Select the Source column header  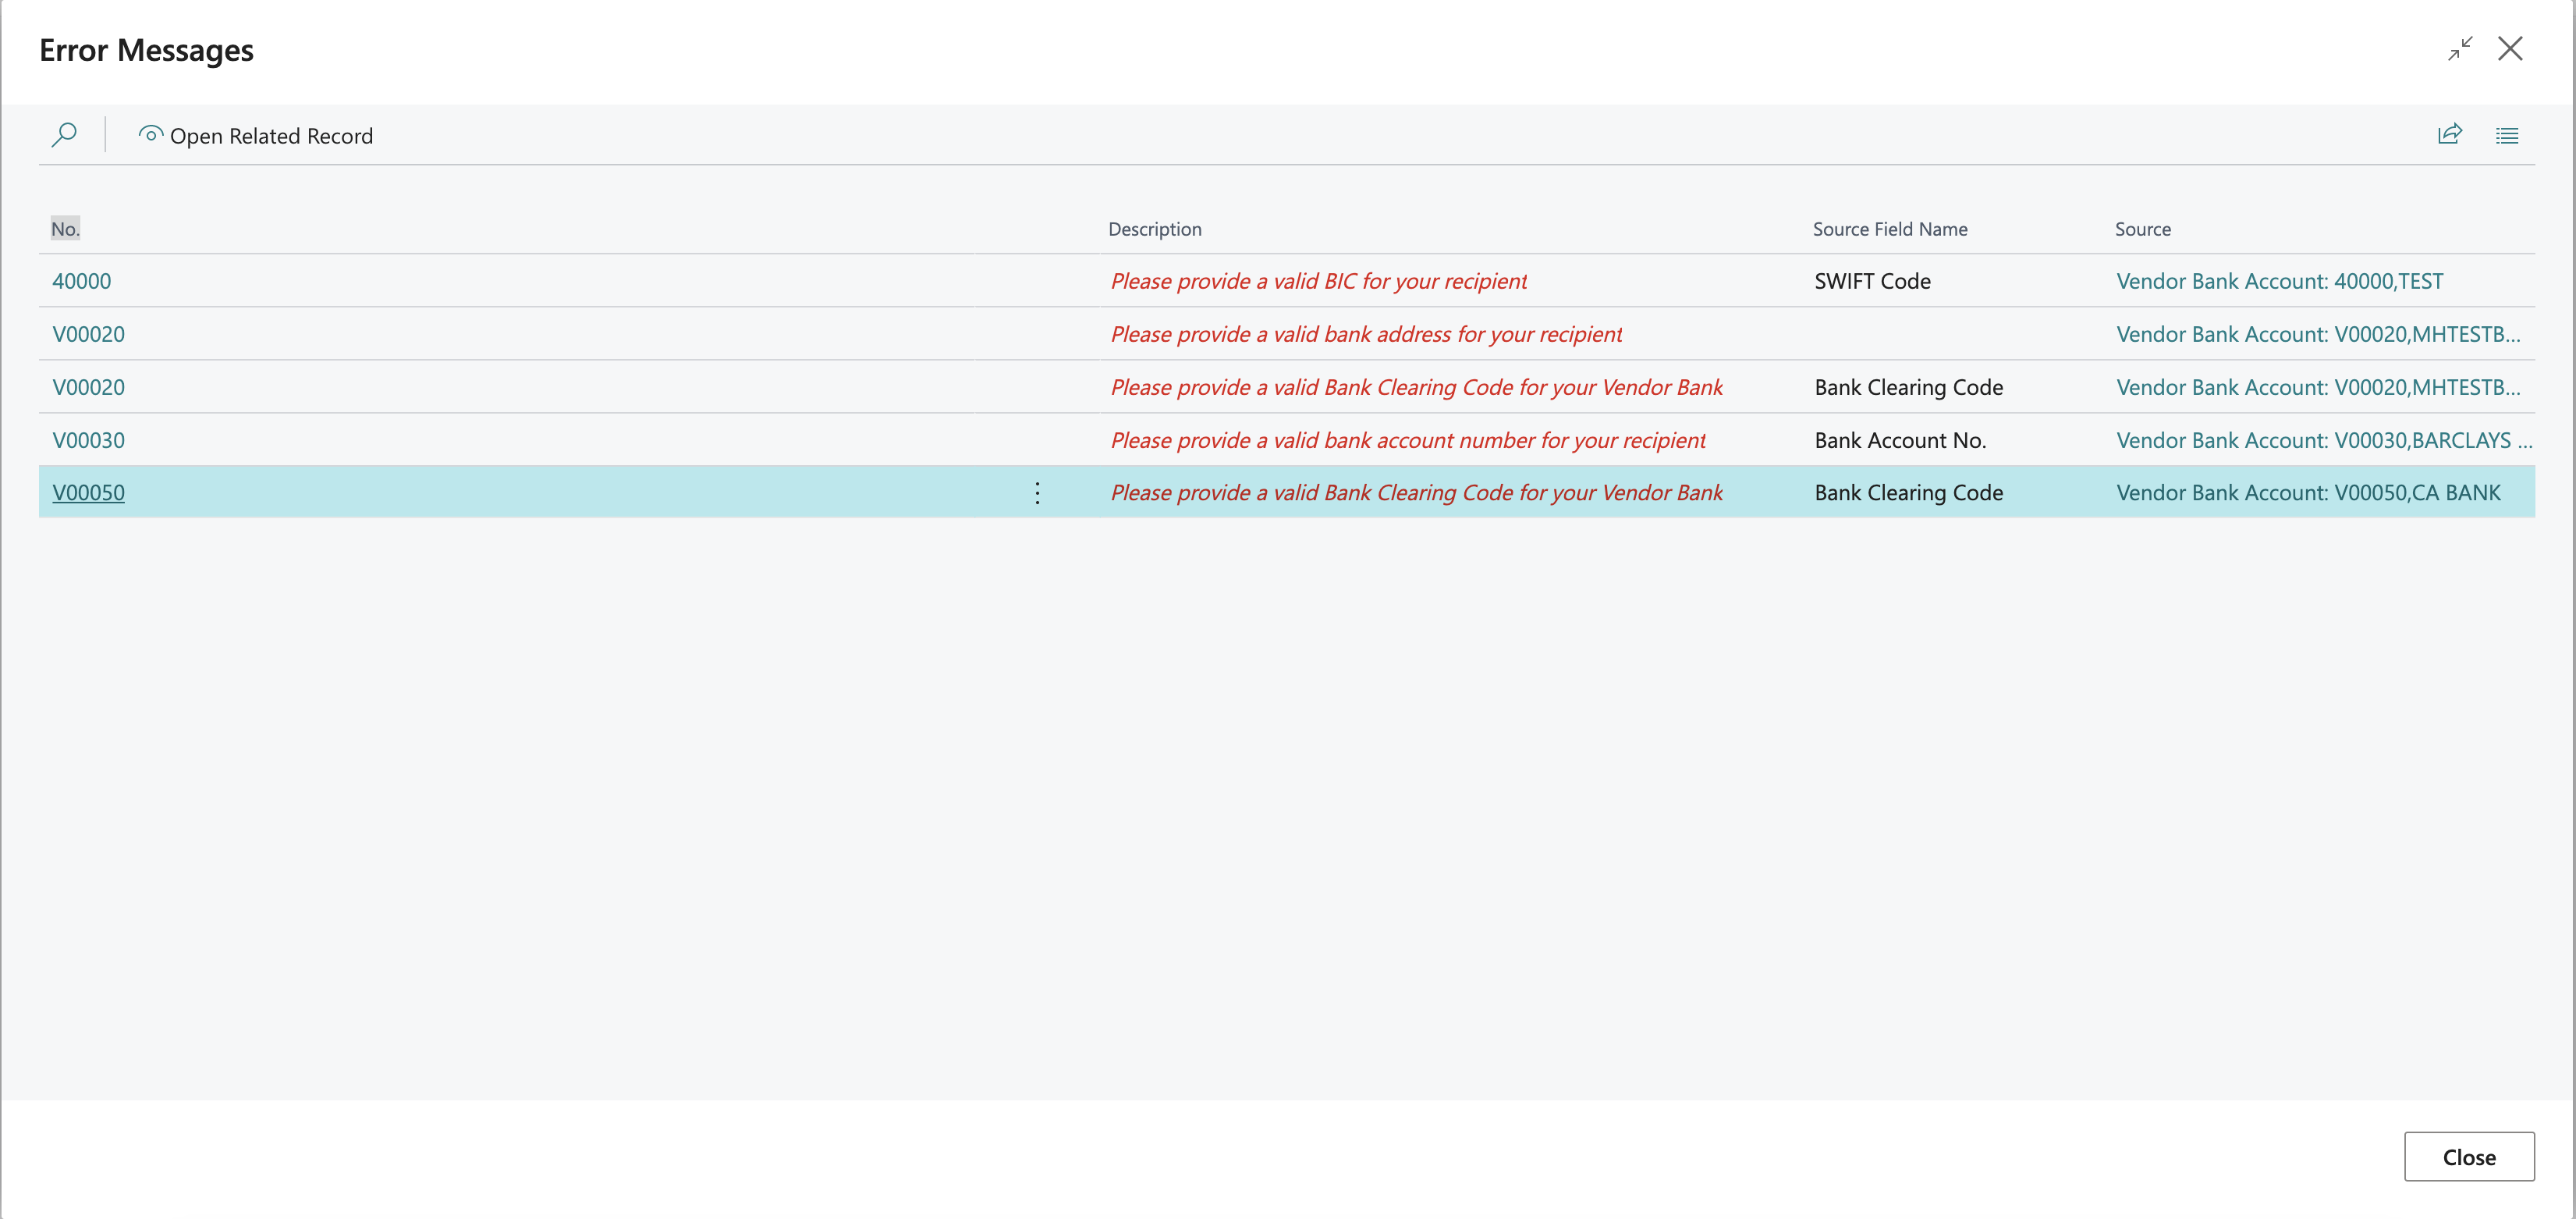point(2142,228)
